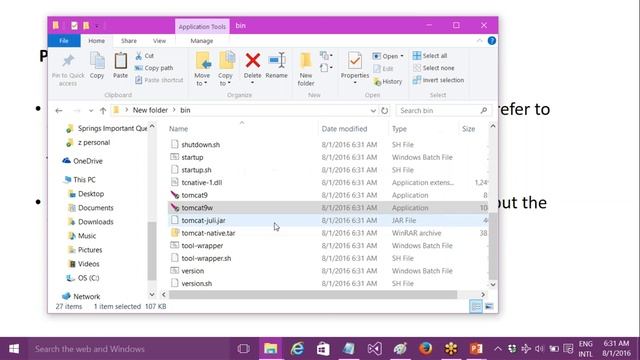640x360 pixels.
Task: Switch to large icons view layout
Action: [489, 306]
